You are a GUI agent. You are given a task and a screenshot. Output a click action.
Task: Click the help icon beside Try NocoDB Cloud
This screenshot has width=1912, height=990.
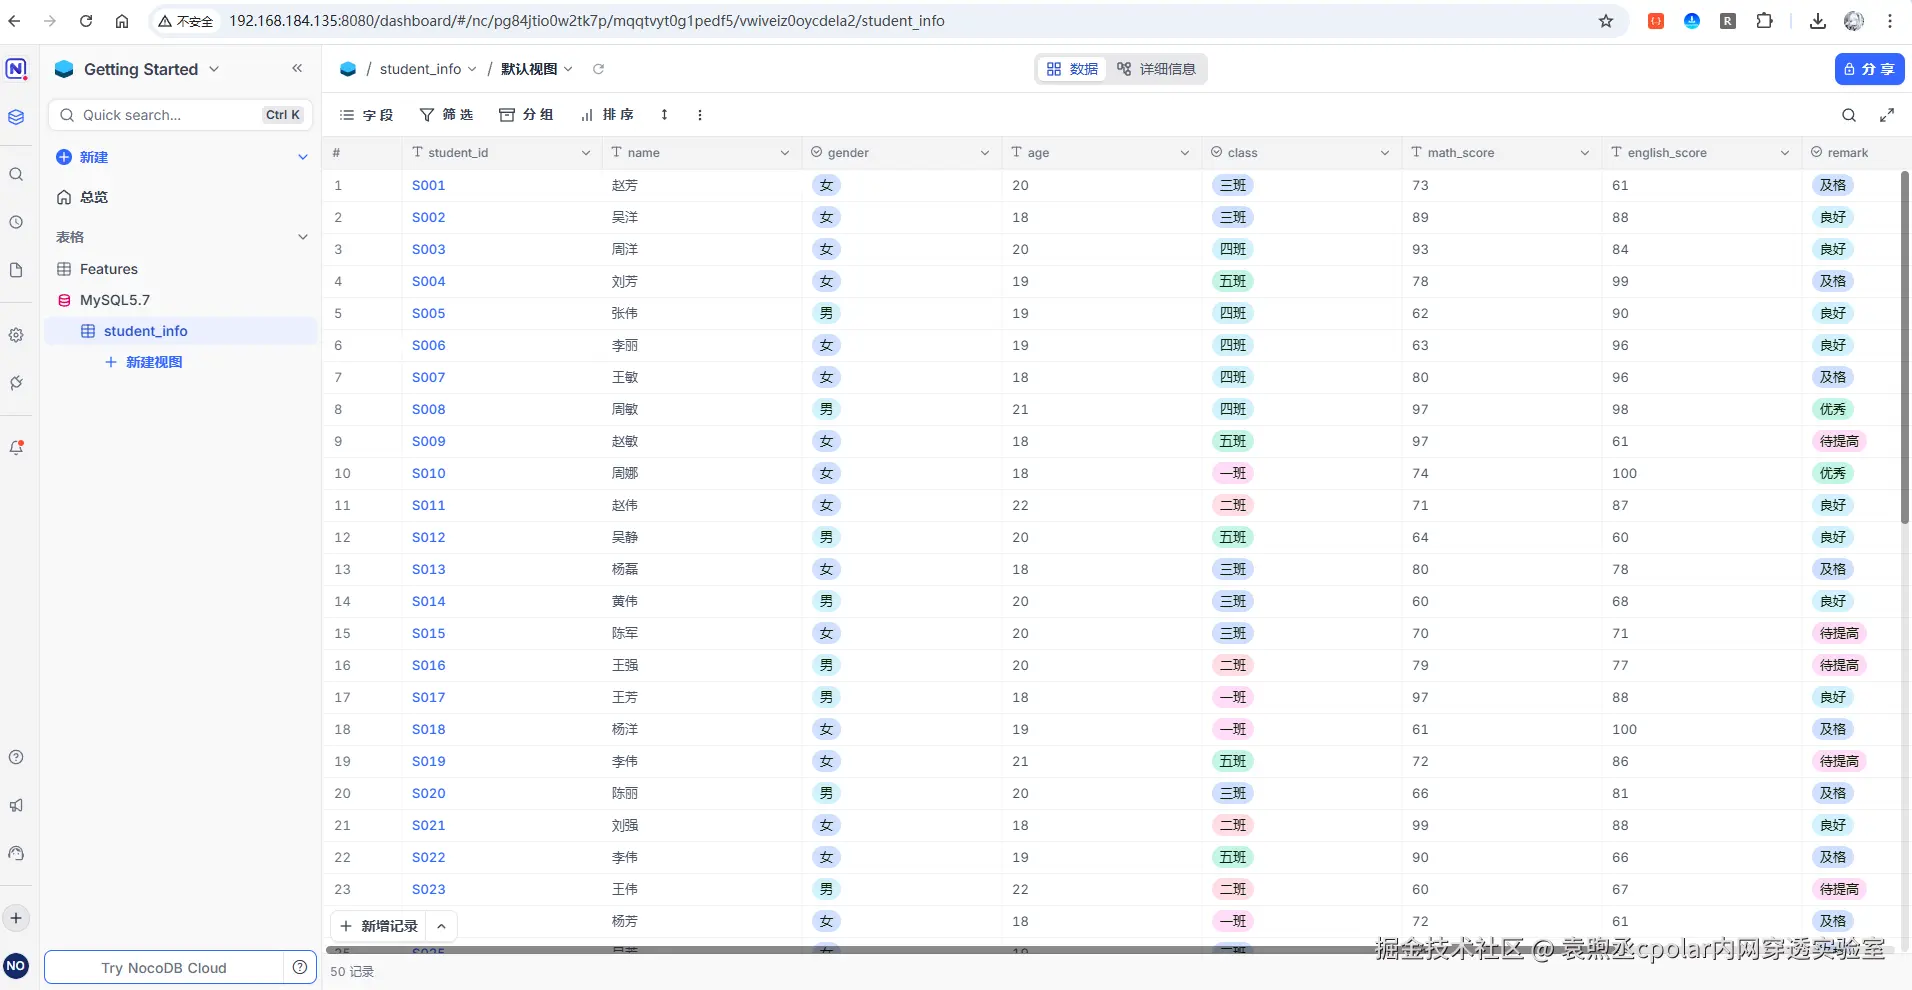(300, 967)
